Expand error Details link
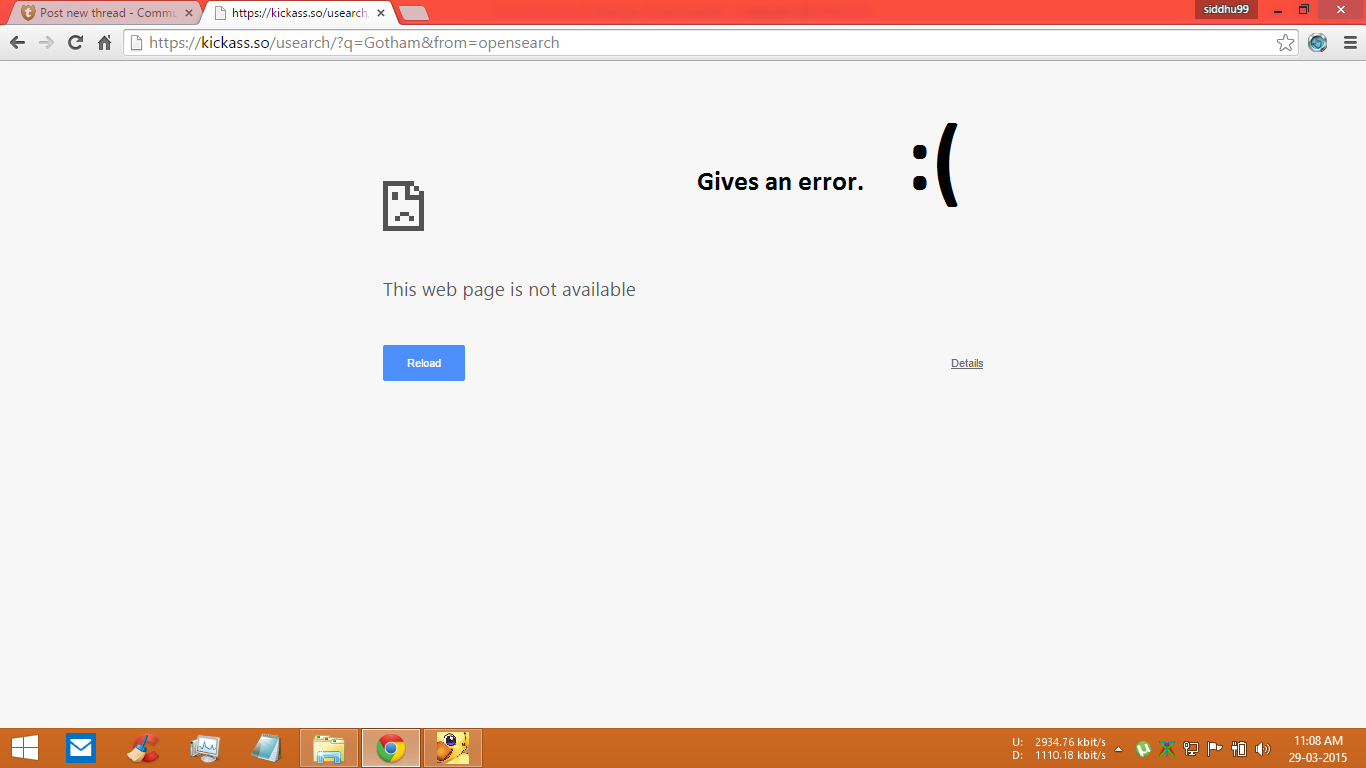Image resolution: width=1366 pixels, height=768 pixels. click(x=966, y=364)
